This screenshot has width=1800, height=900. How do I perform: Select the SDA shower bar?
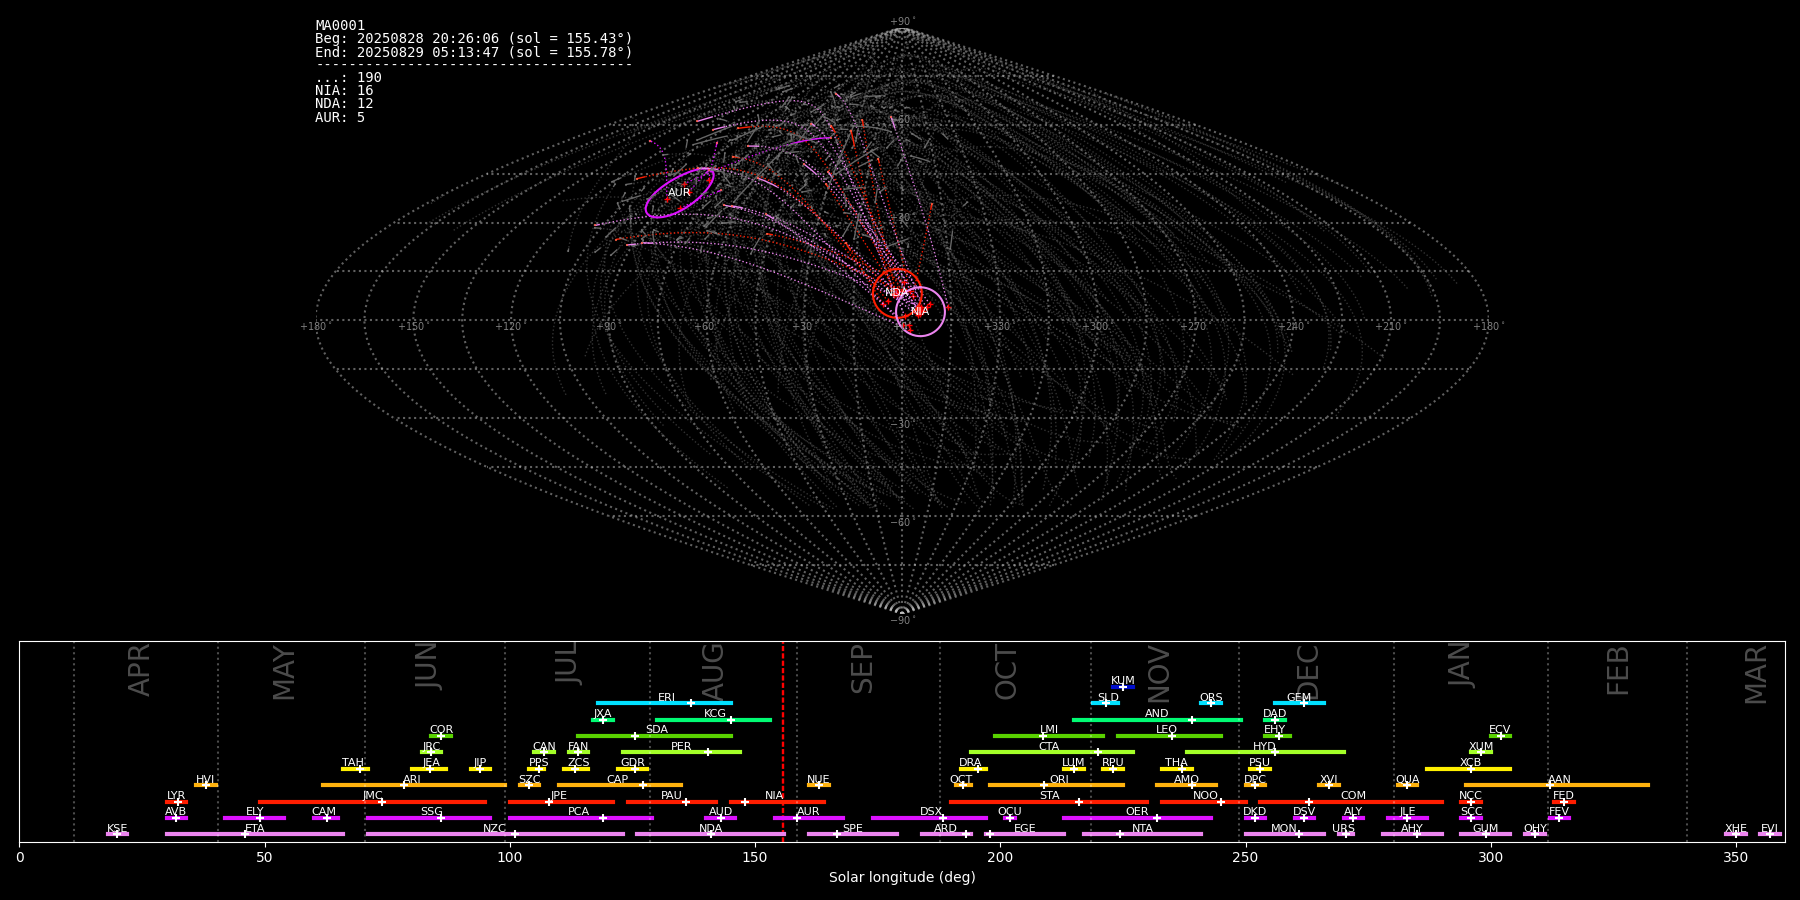654,736
